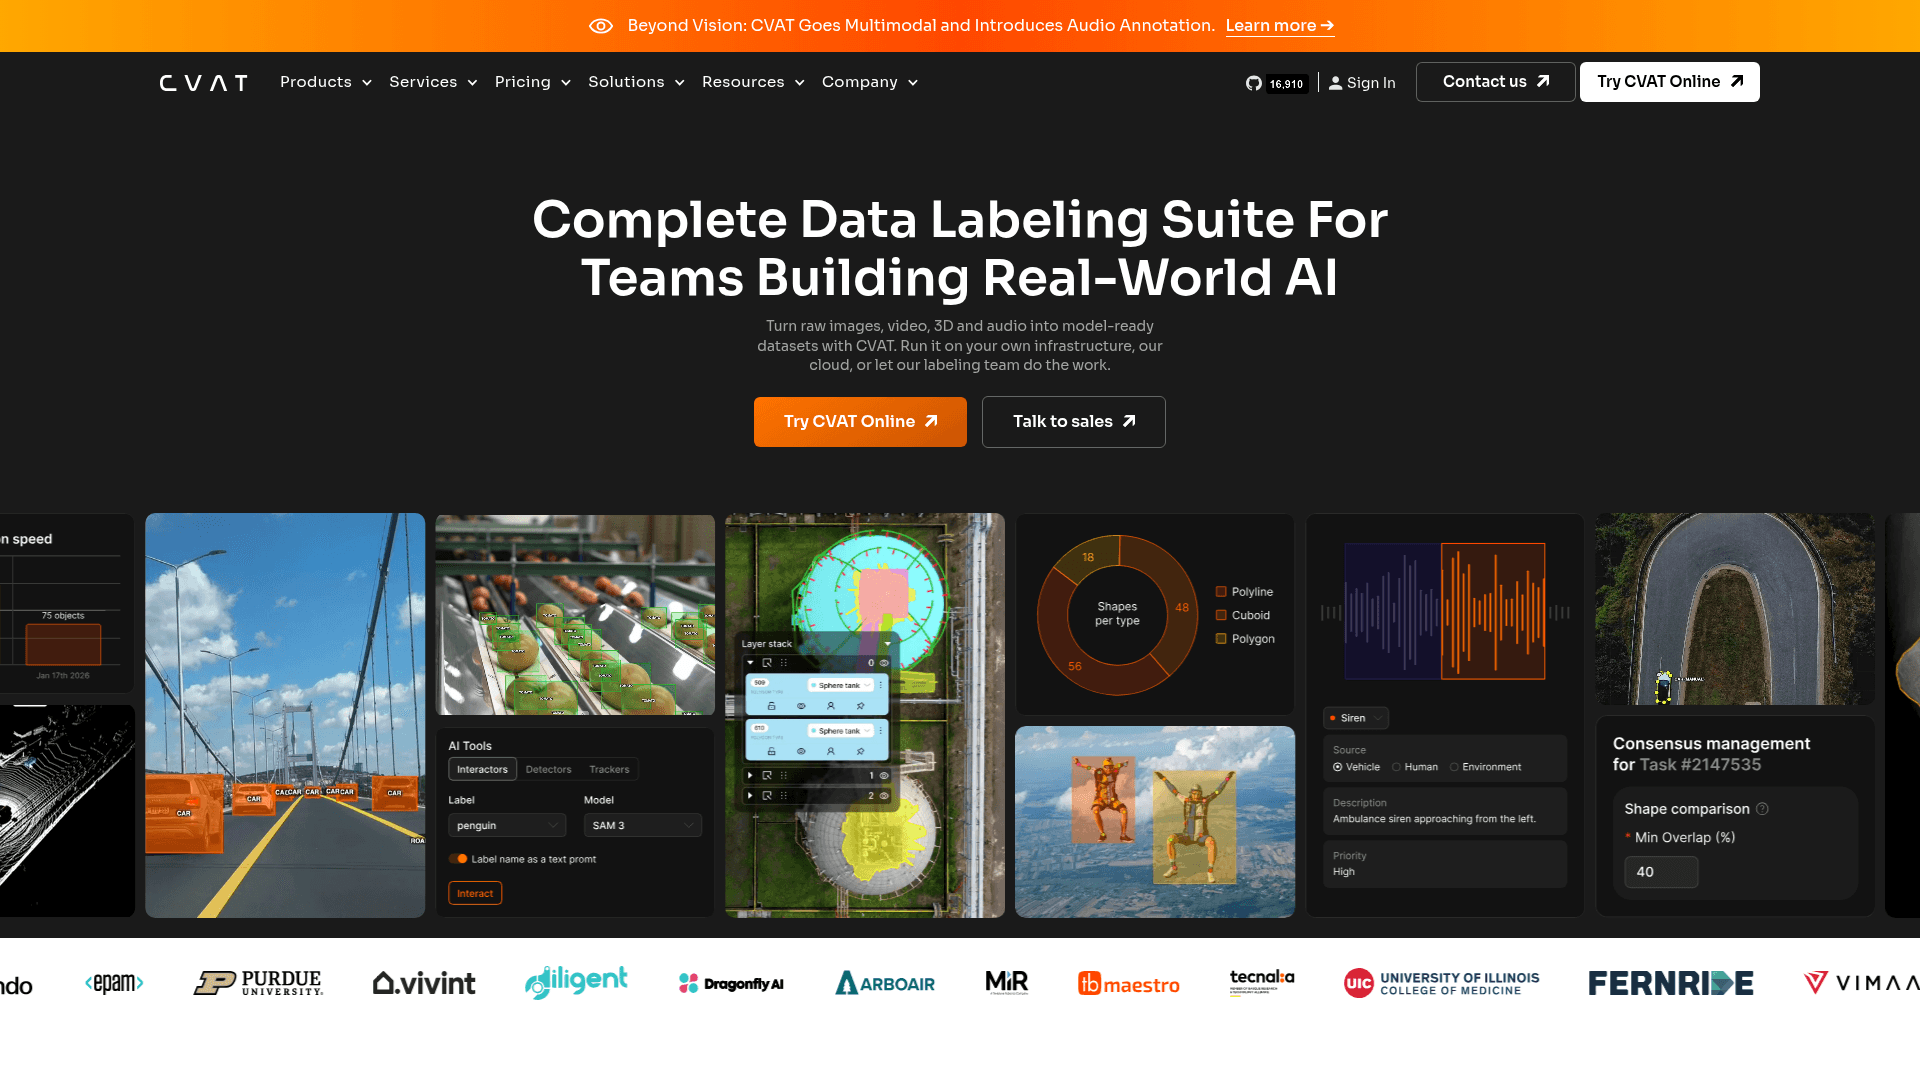Click the MiR logo

(x=1006, y=983)
